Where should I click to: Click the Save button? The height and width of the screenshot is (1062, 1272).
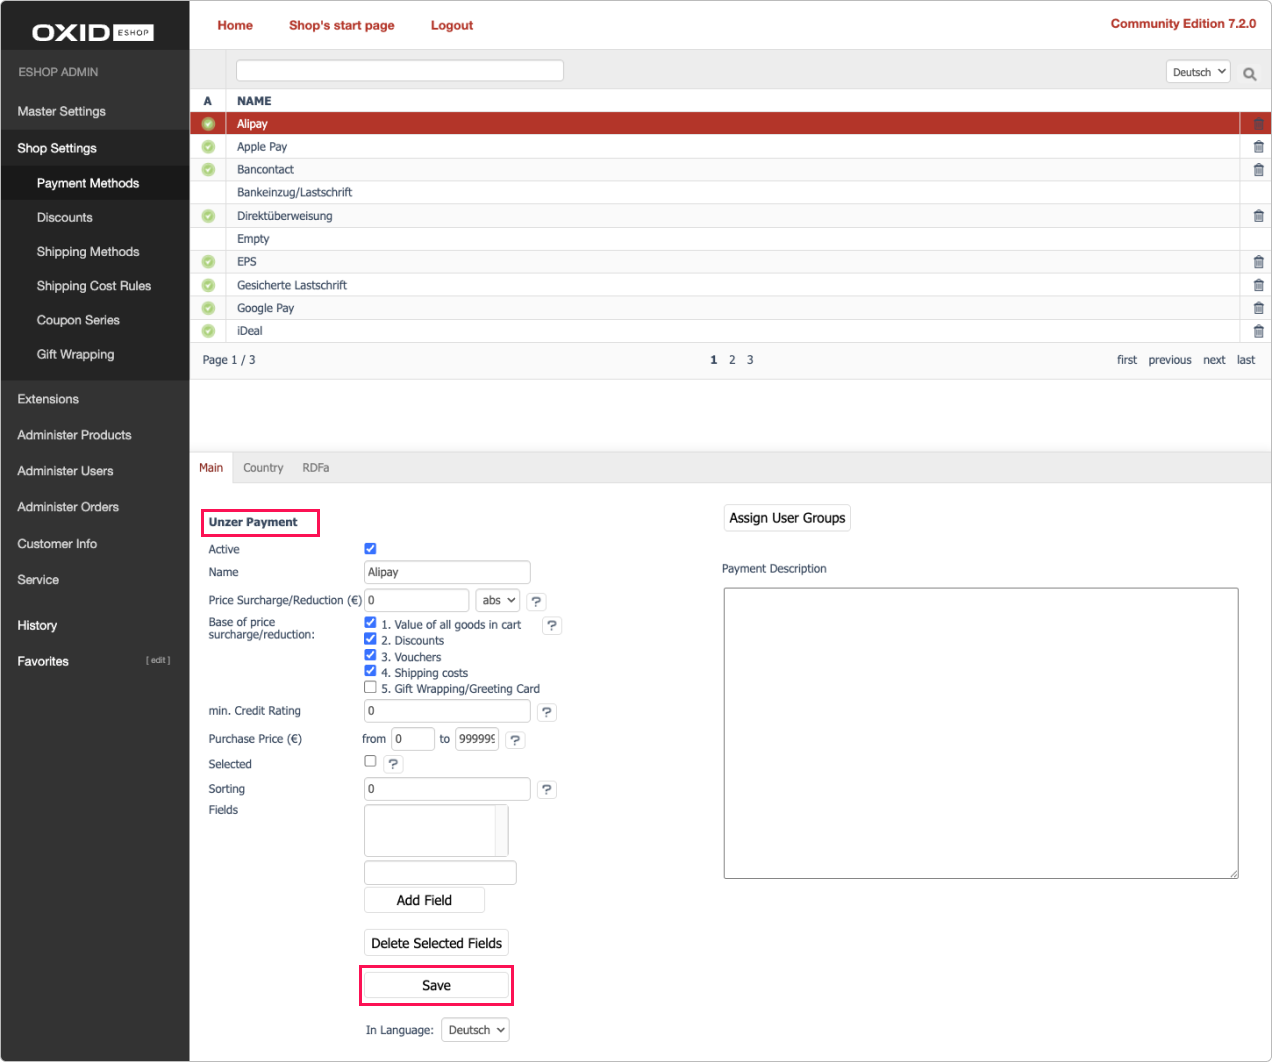coord(436,985)
